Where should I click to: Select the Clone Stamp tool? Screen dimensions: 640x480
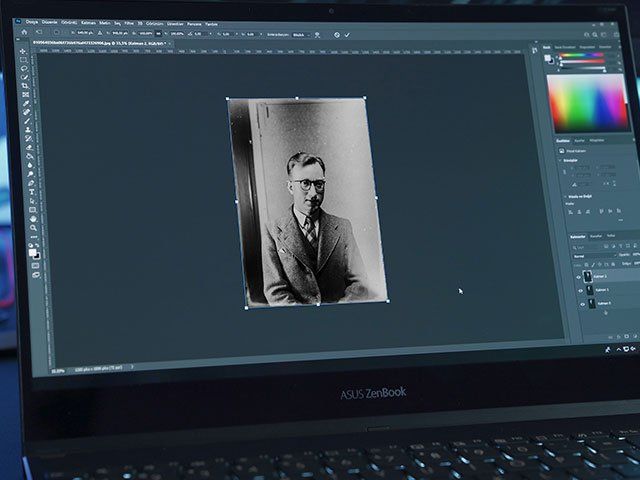click(x=28, y=130)
